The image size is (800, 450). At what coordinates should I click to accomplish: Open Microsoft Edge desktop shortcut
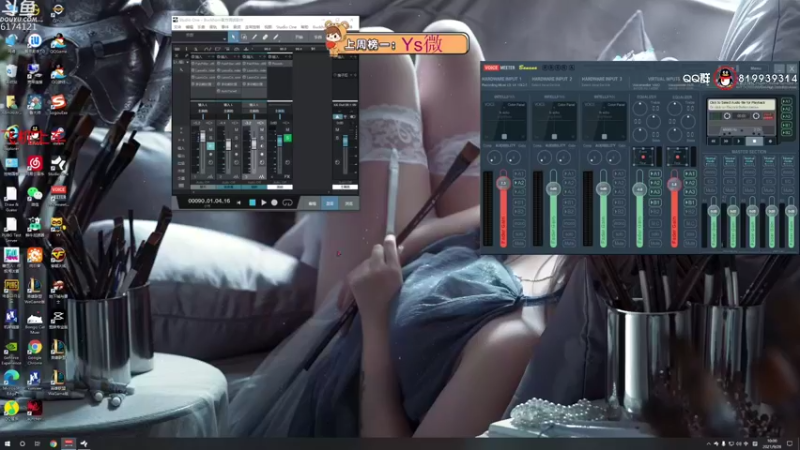pos(11,382)
